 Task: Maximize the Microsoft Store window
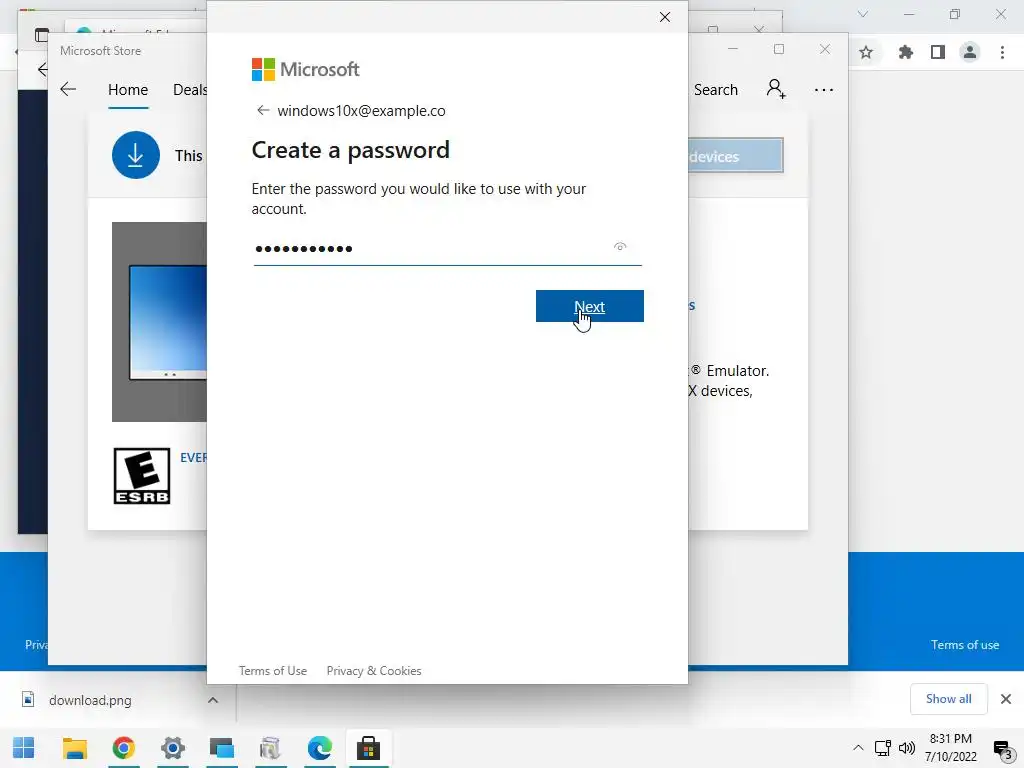pos(778,49)
